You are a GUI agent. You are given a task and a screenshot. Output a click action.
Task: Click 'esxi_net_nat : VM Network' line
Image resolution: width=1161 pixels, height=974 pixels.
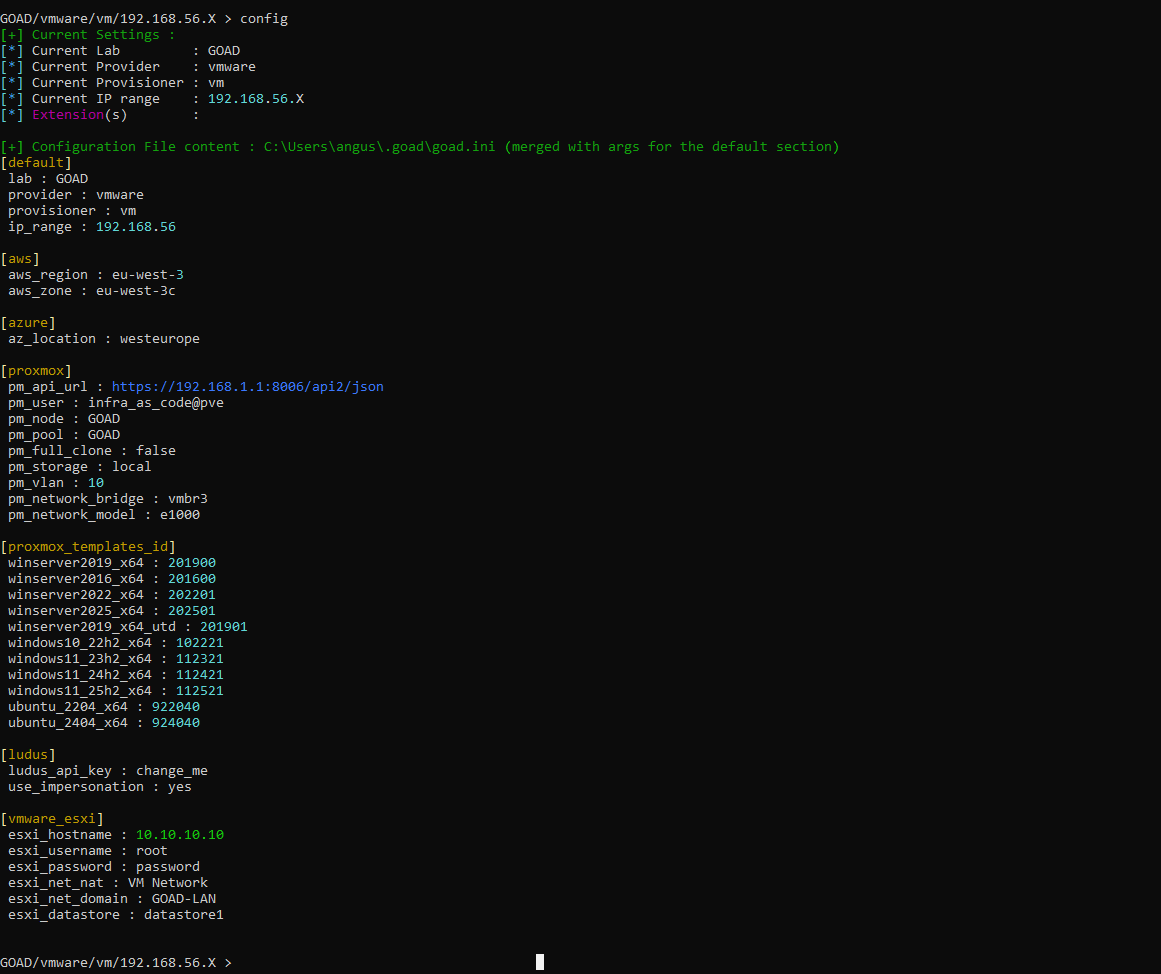point(108,883)
